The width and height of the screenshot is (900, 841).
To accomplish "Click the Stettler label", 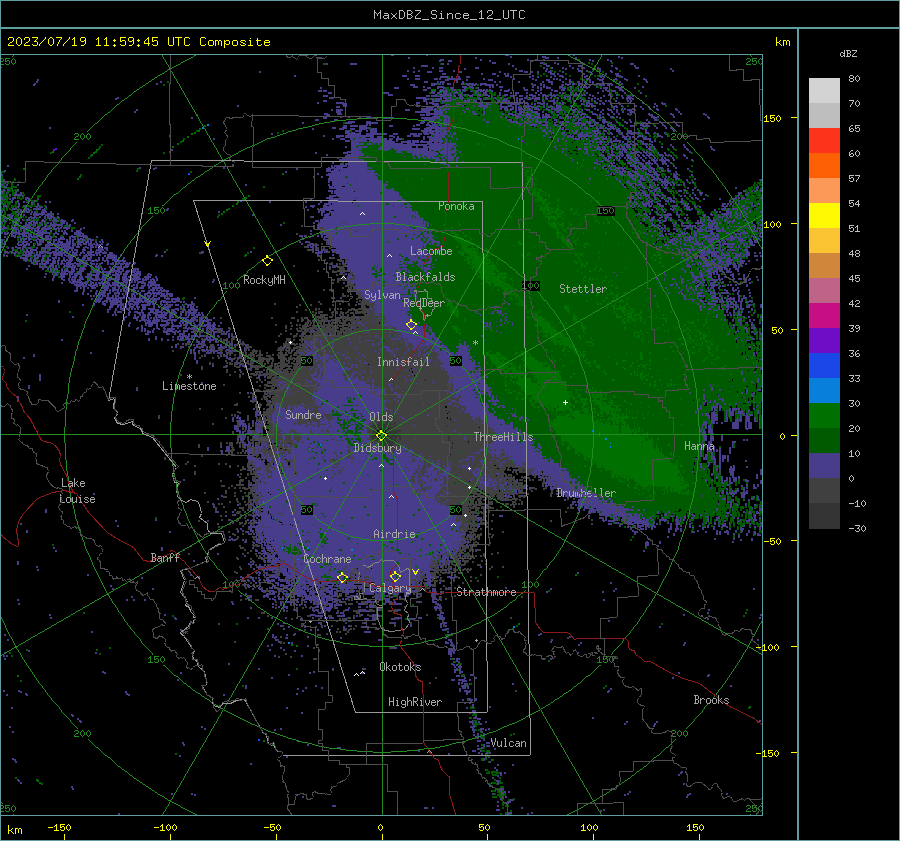I will pos(583,289).
